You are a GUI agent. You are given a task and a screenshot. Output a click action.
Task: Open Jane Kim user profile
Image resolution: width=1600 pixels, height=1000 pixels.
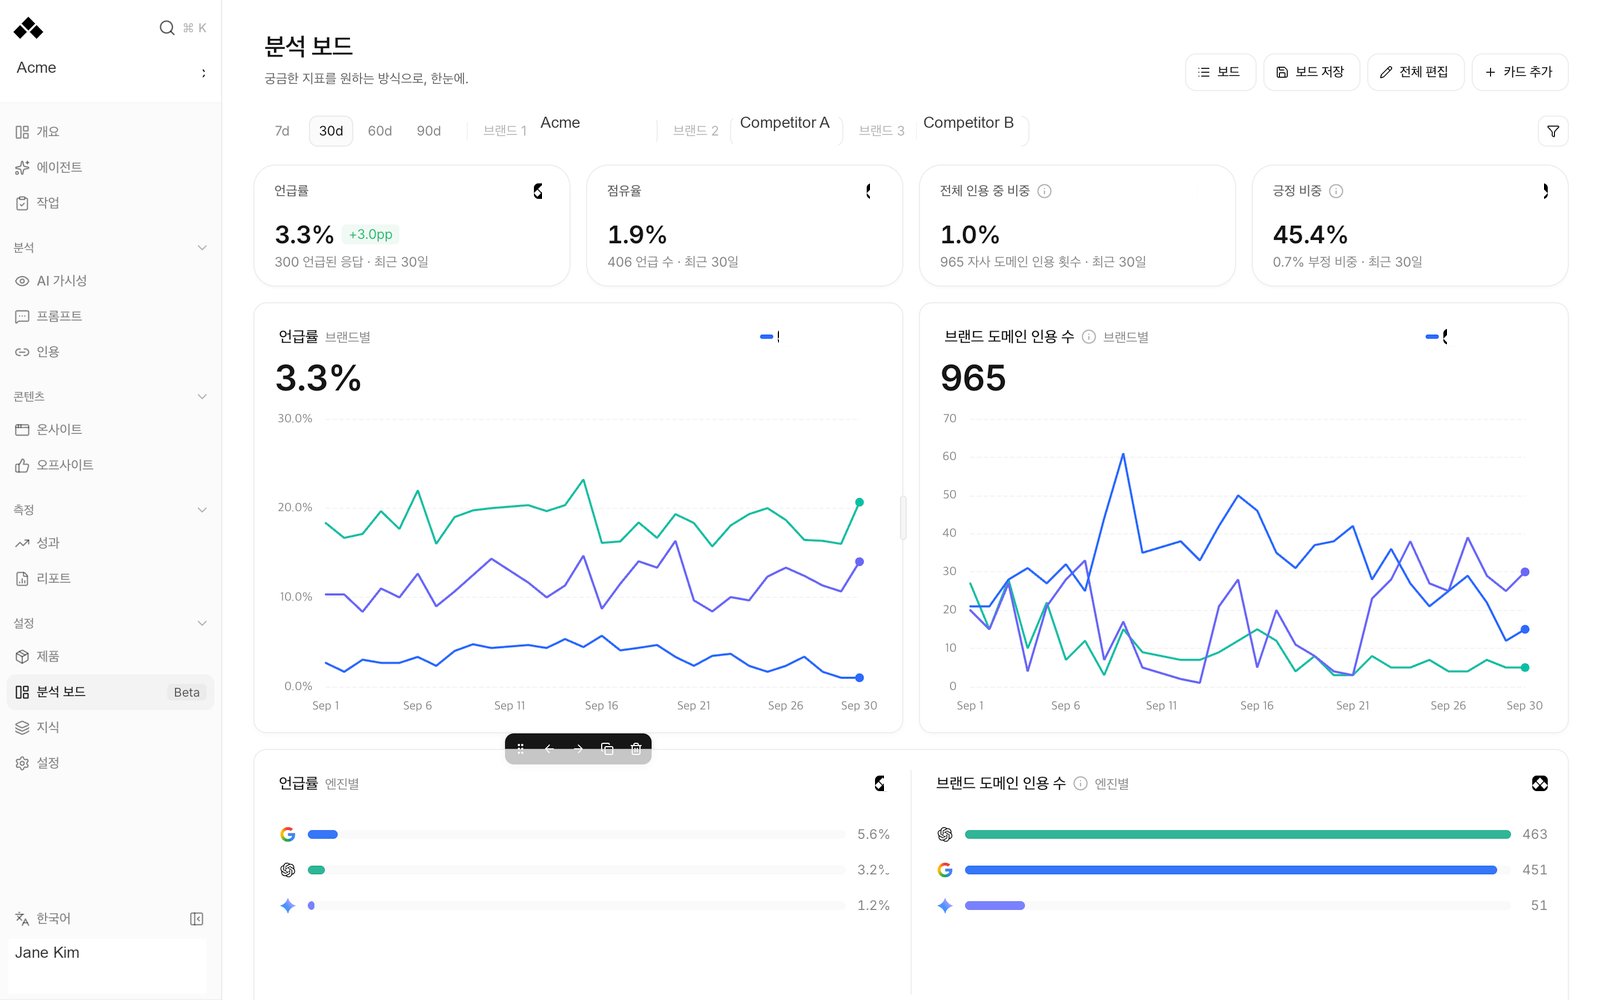(107, 965)
